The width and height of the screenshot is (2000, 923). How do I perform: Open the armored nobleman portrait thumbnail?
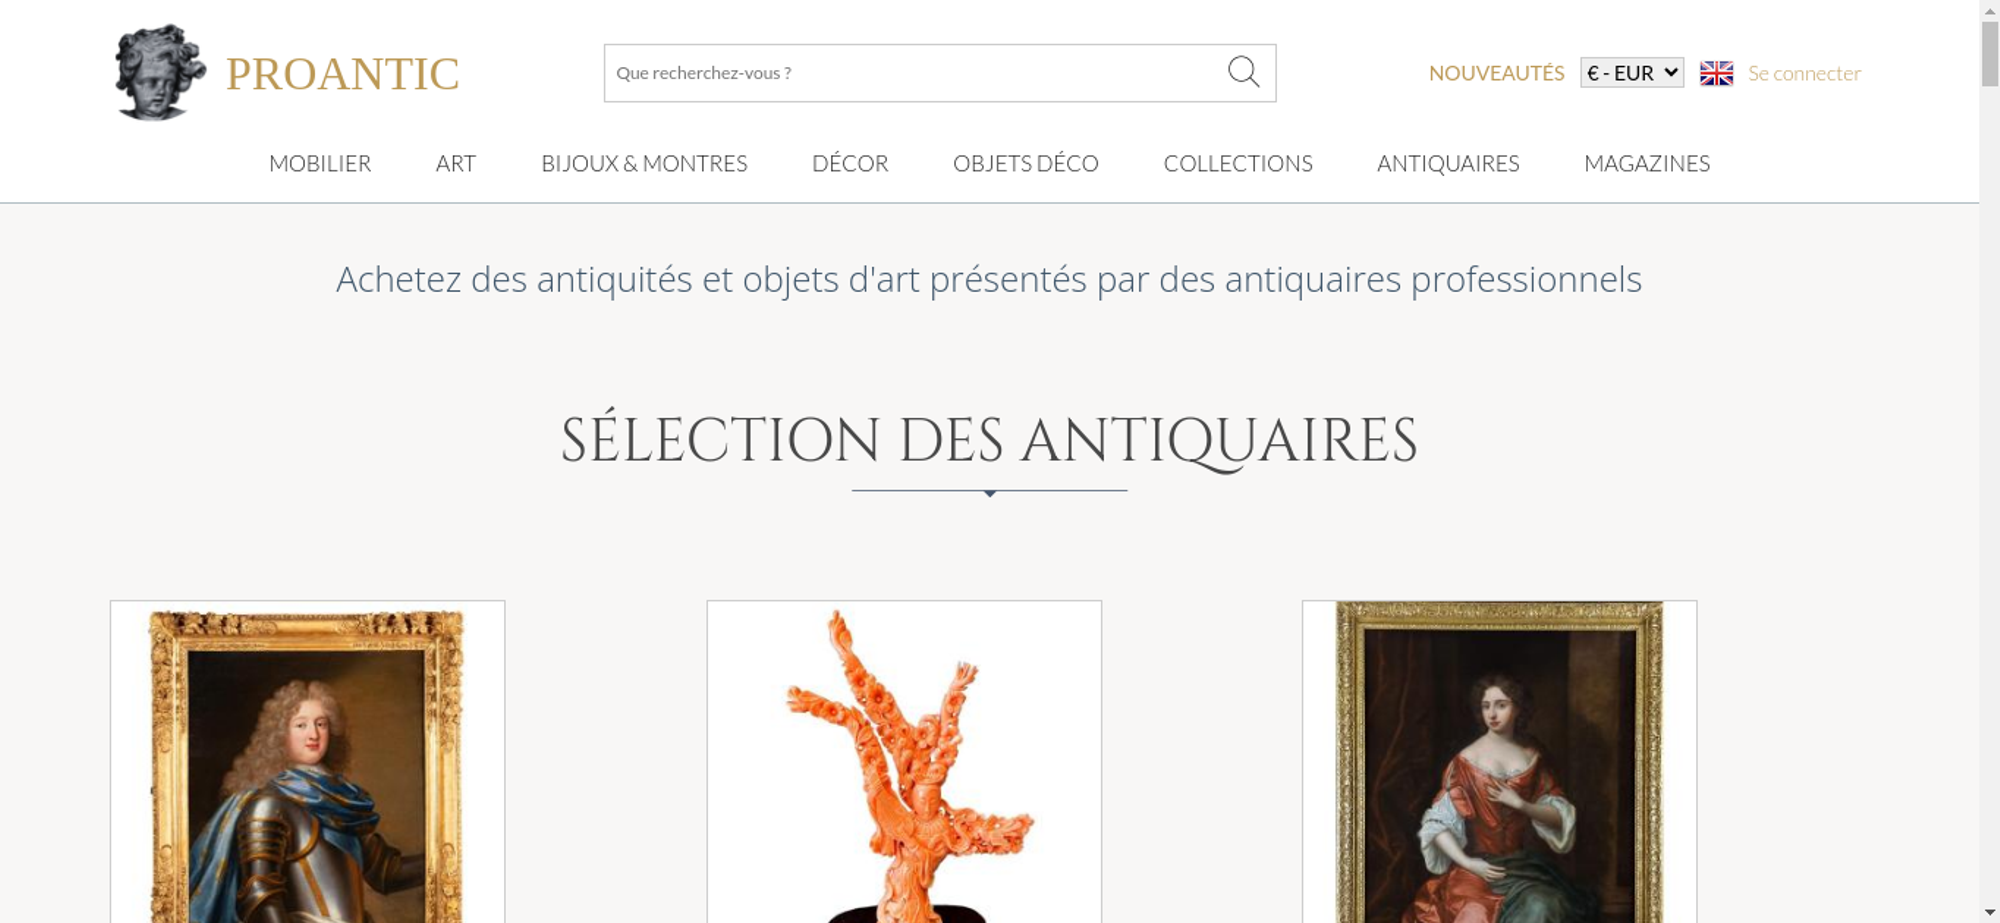(307, 762)
